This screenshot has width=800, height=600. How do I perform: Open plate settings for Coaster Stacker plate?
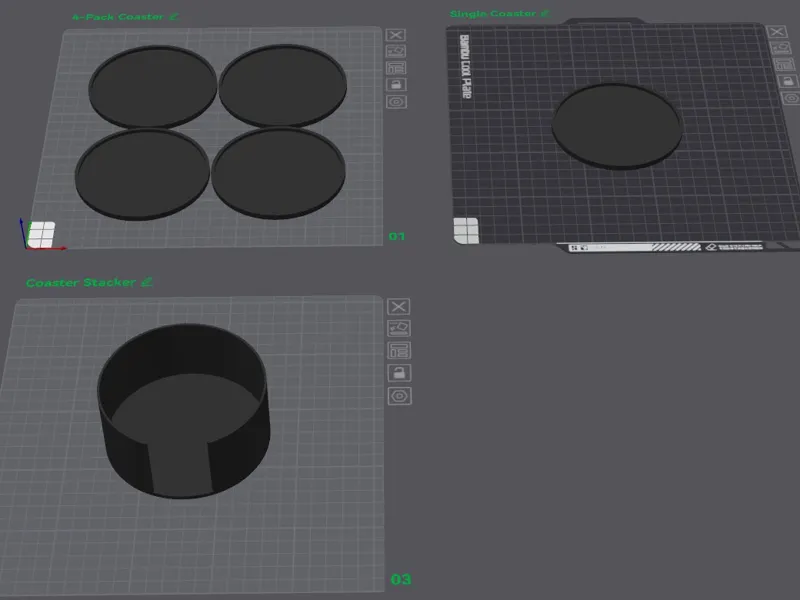coord(399,396)
